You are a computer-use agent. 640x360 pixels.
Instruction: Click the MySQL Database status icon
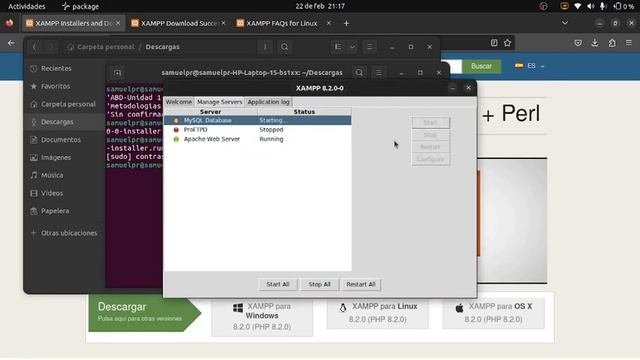[176, 120]
